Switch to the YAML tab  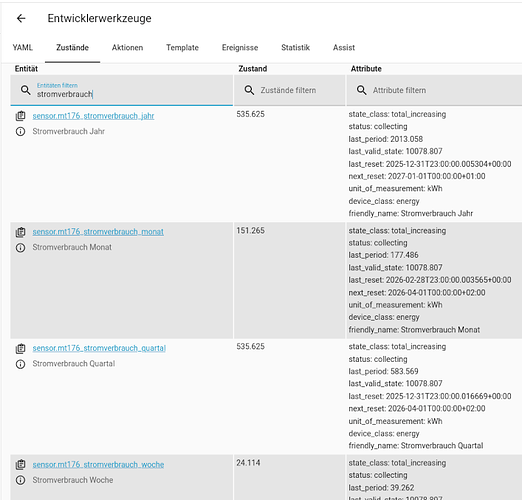pos(23,48)
